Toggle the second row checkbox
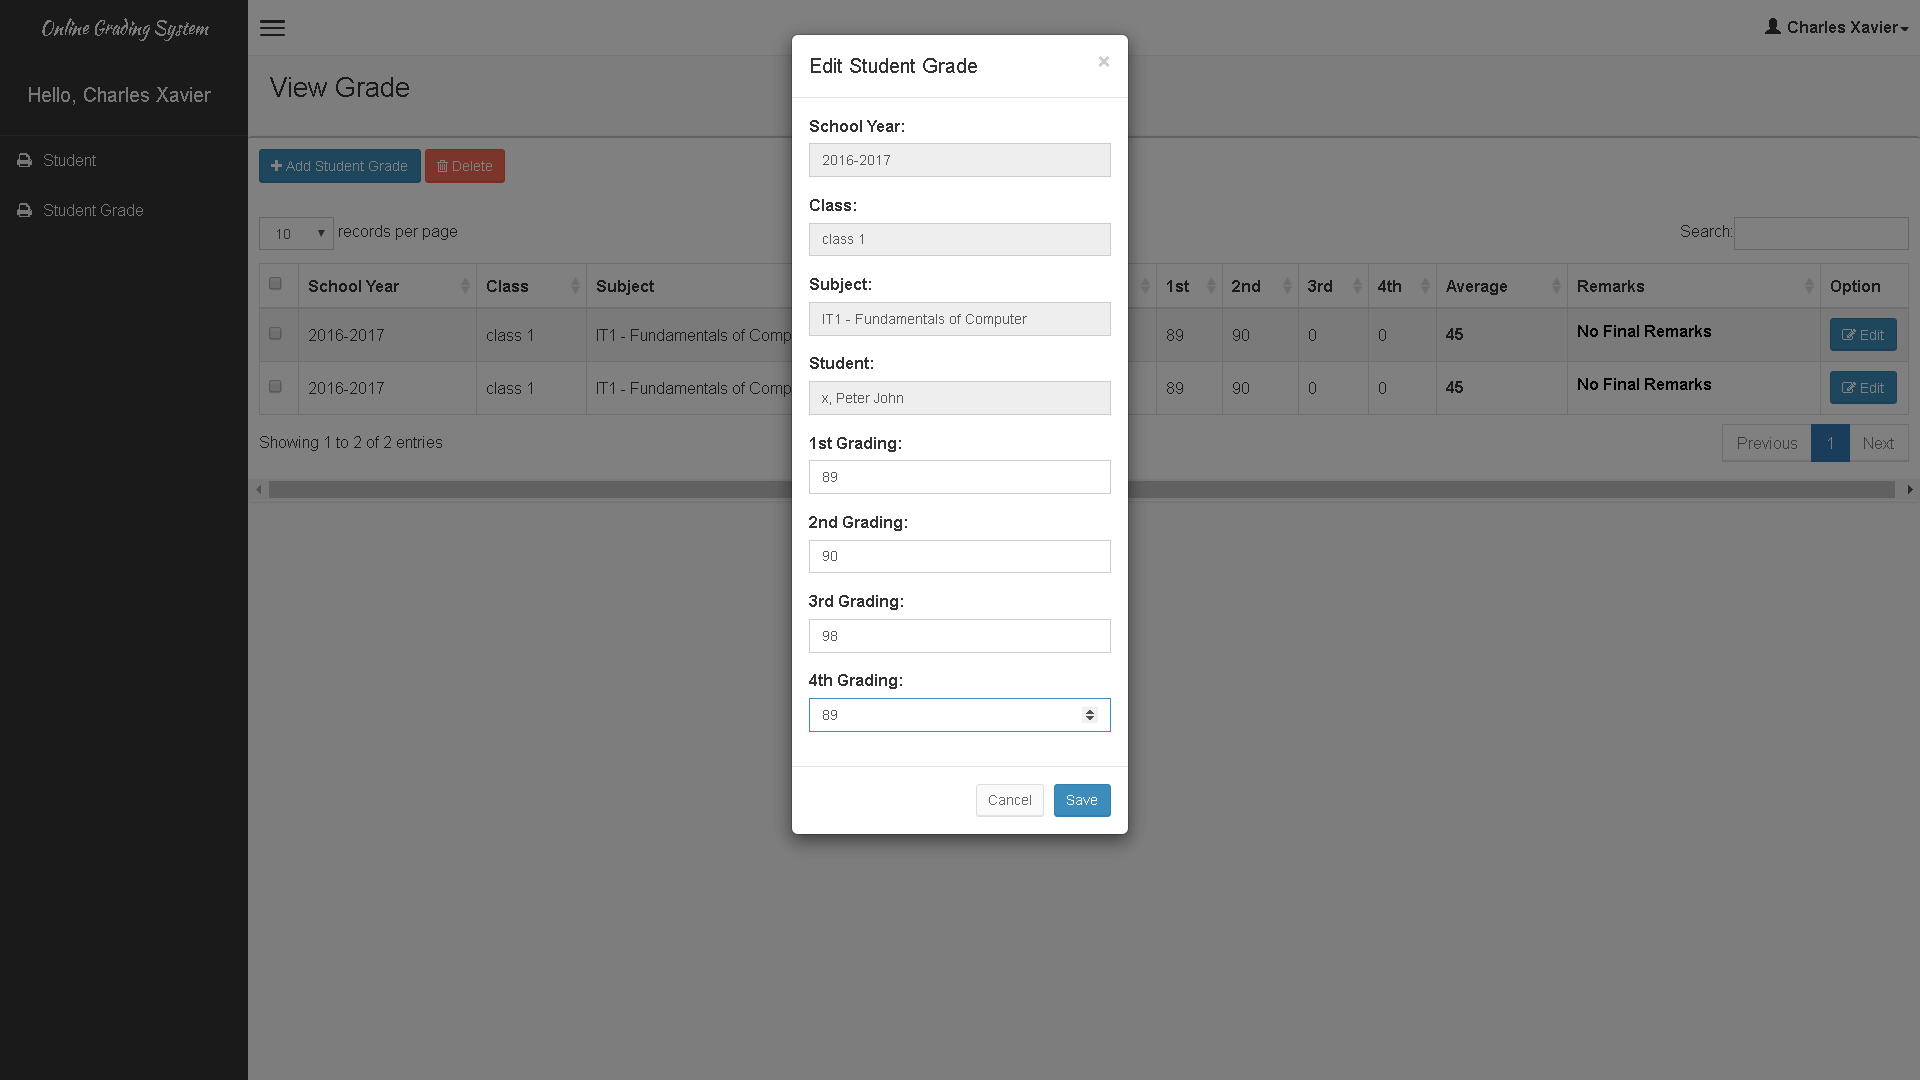Screen dimensions: 1920x1080 (276, 385)
